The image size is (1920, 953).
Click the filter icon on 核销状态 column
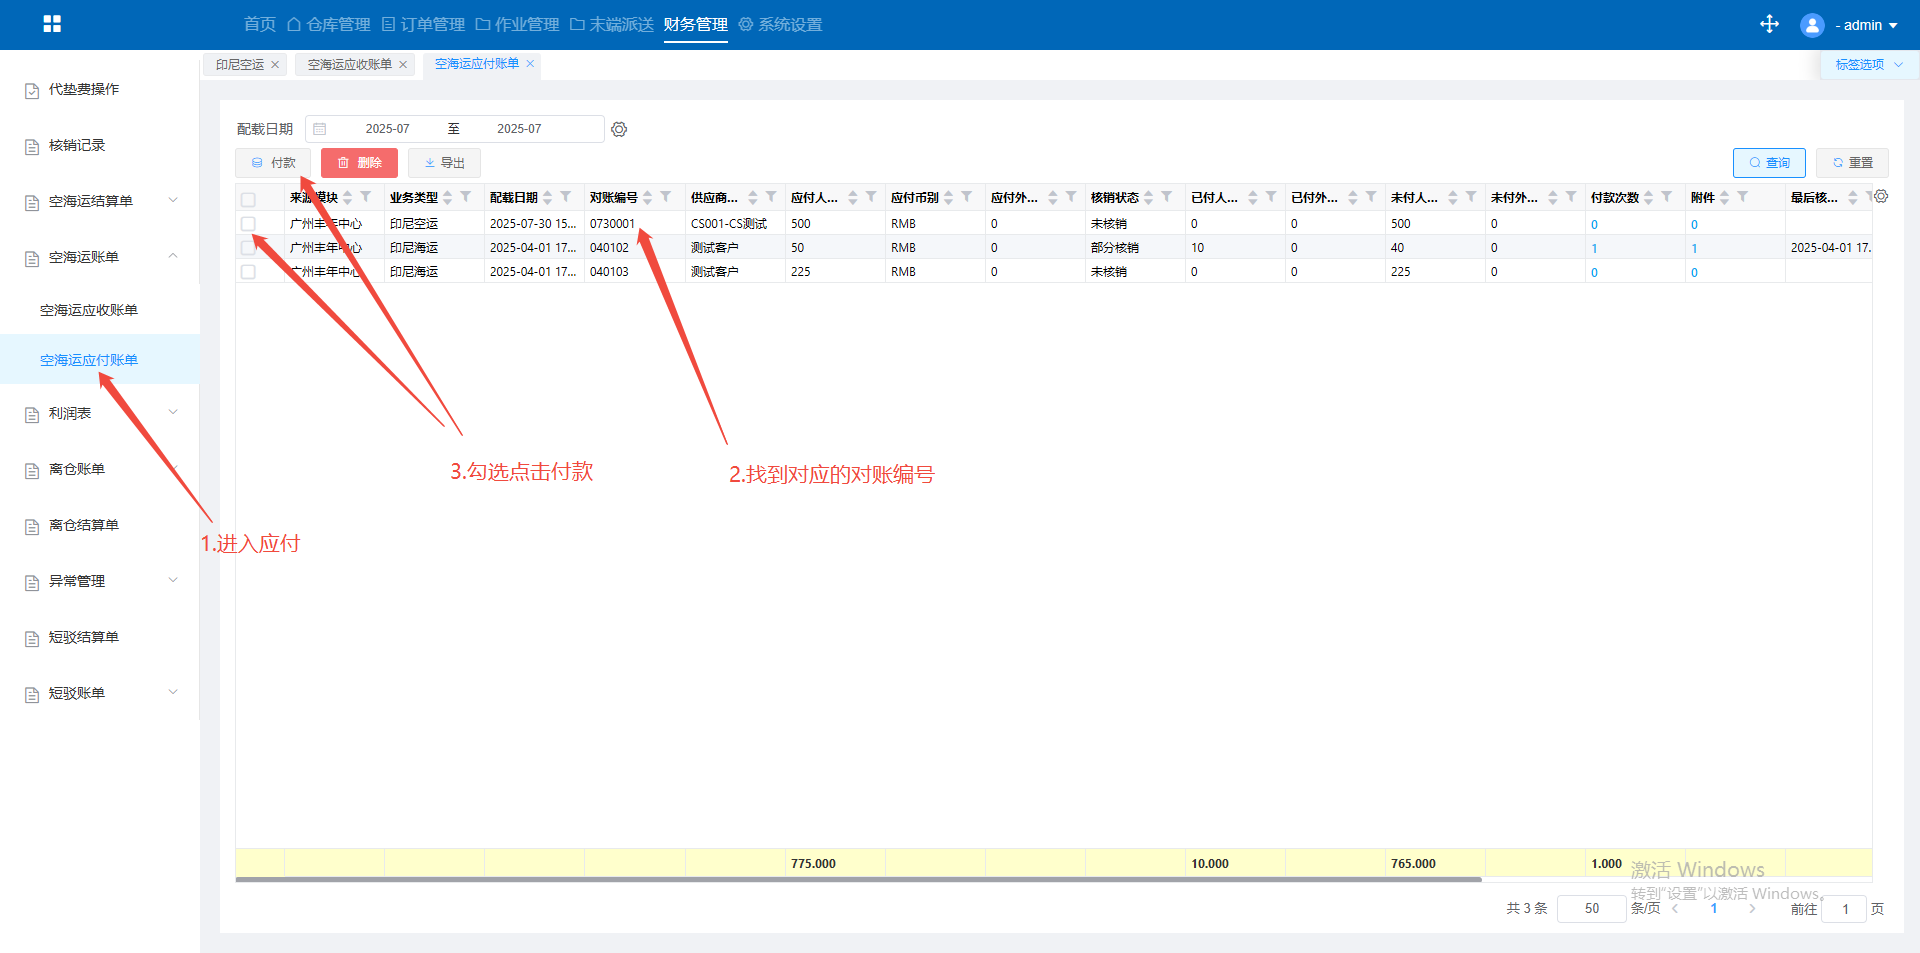tap(1167, 197)
